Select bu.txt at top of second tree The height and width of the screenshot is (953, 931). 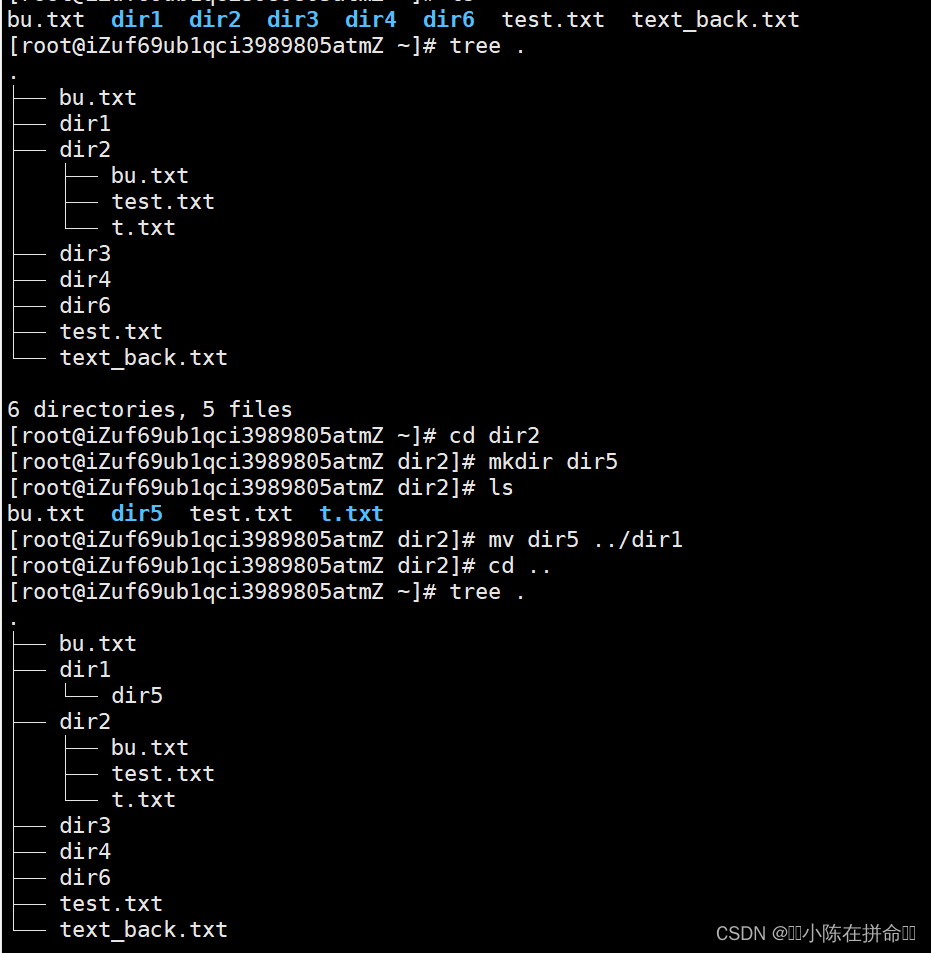[x=98, y=644]
